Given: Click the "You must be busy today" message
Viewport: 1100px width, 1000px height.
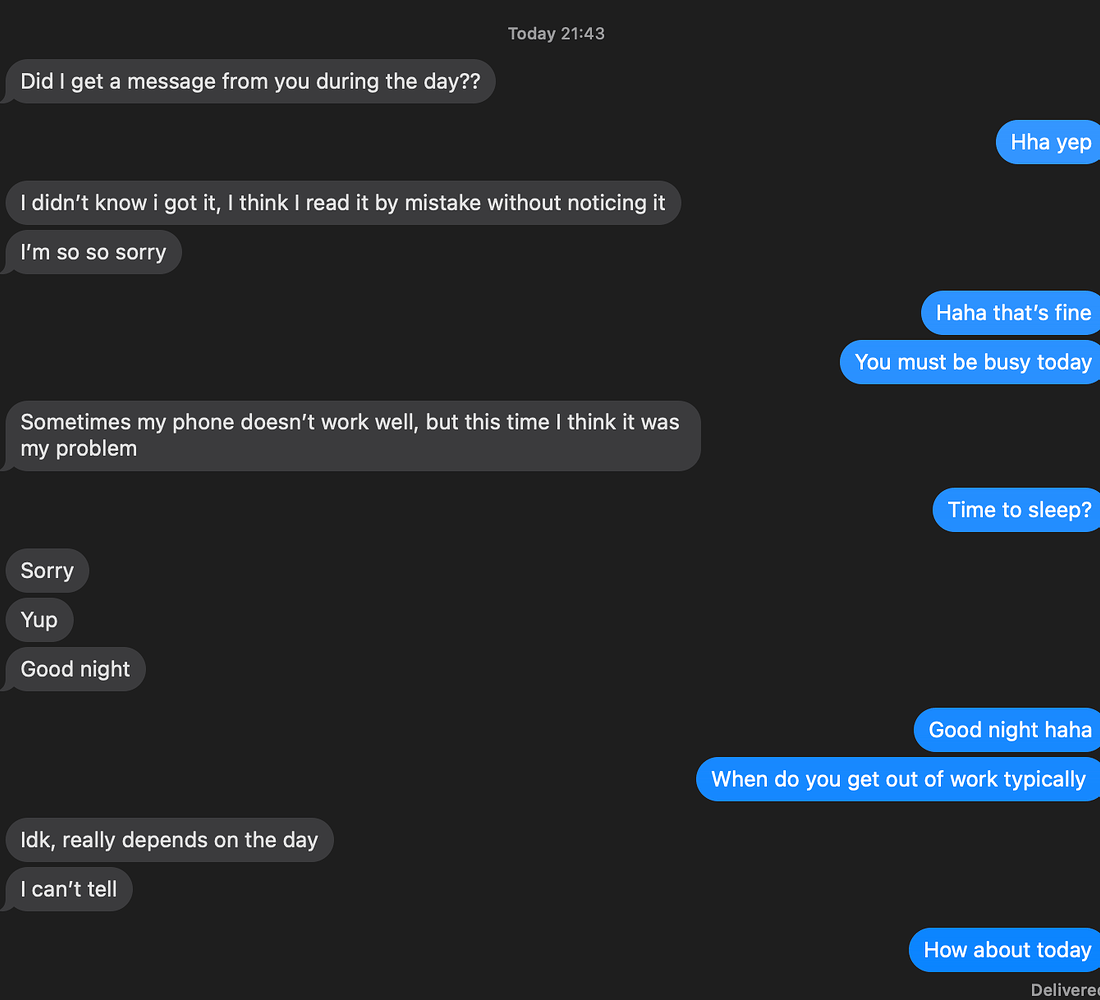Looking at the screenshot, I should [972, 362].
